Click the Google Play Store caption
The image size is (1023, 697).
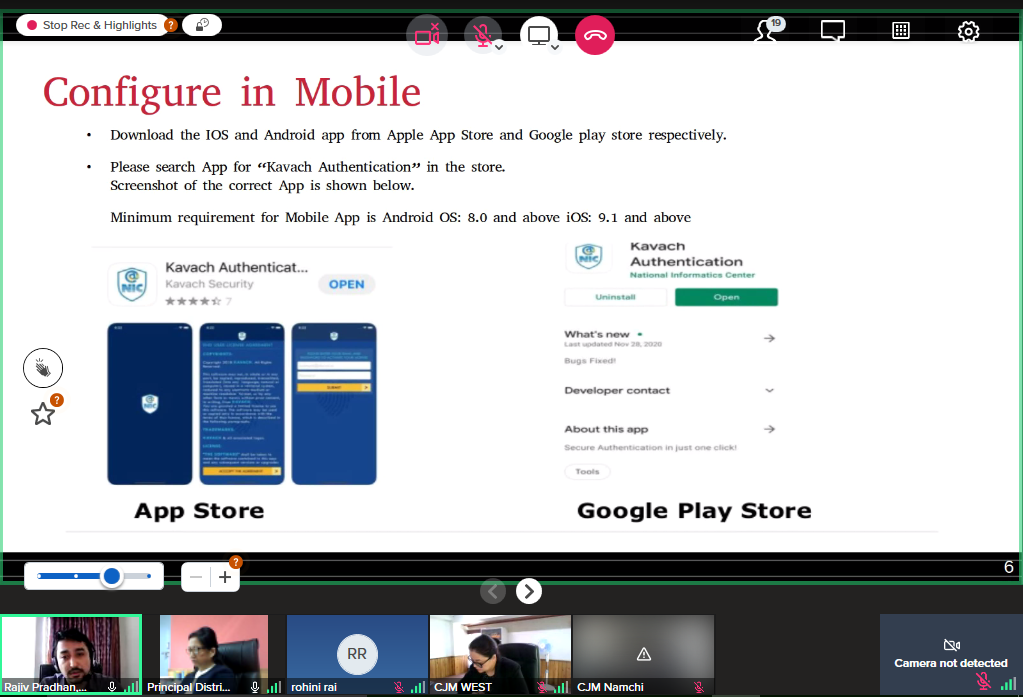point(694,510)
